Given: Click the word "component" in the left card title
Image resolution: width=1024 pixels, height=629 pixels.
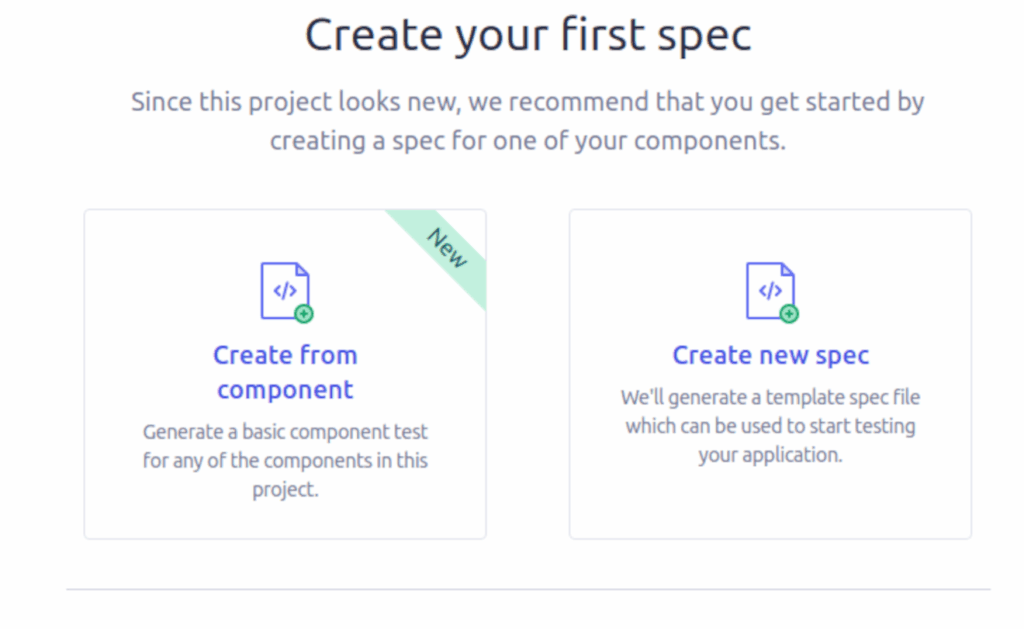Looking at the screenshot, I should coord(285,389).
